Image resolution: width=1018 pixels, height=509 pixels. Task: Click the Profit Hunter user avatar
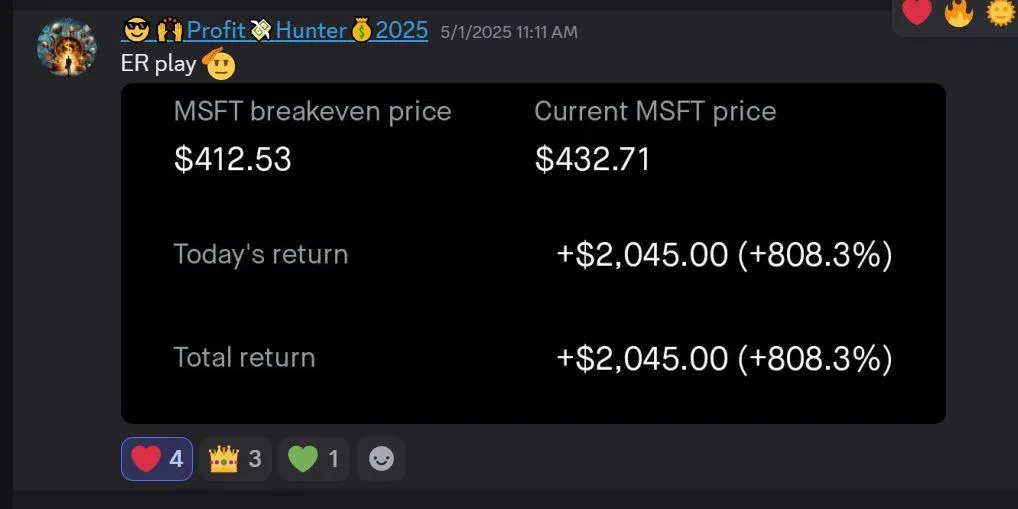[67, 46]
